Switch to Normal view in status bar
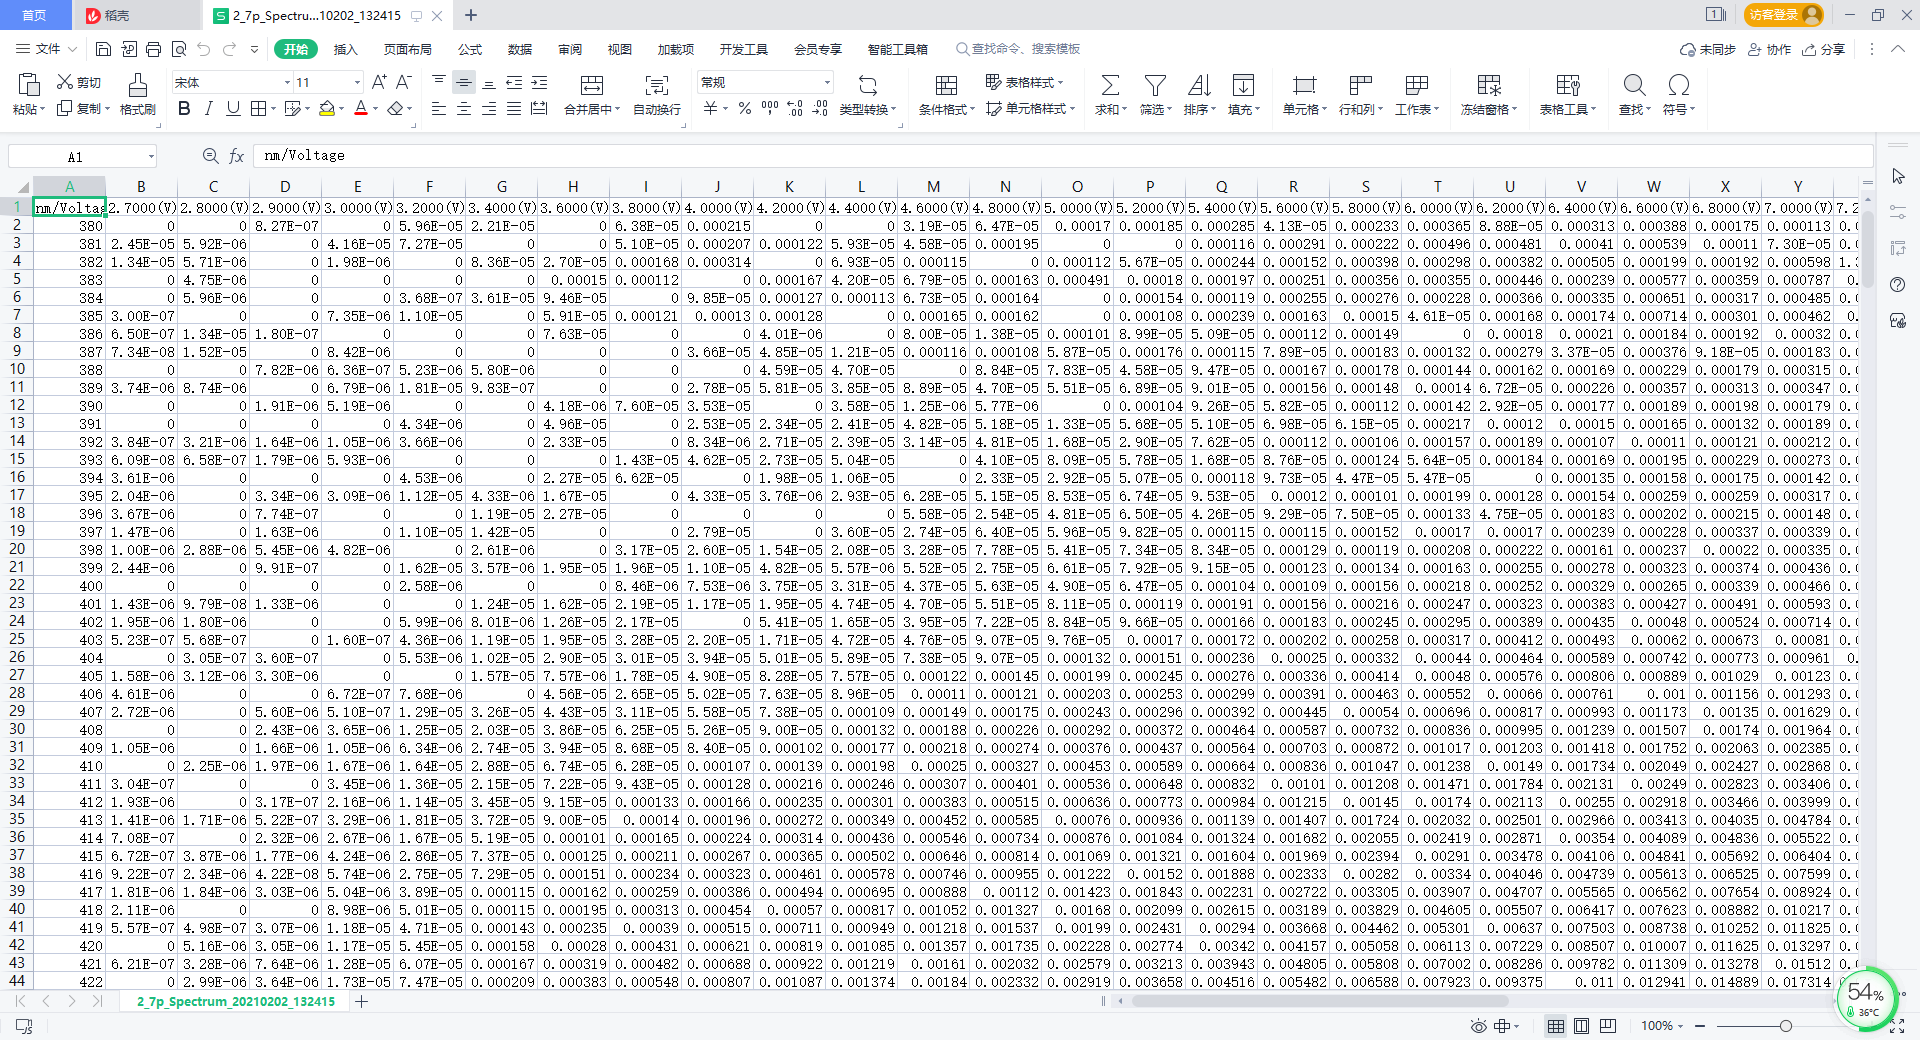This screenshot has height=1040, width=1920. pyautogui.click(x=1556, y=1026)
